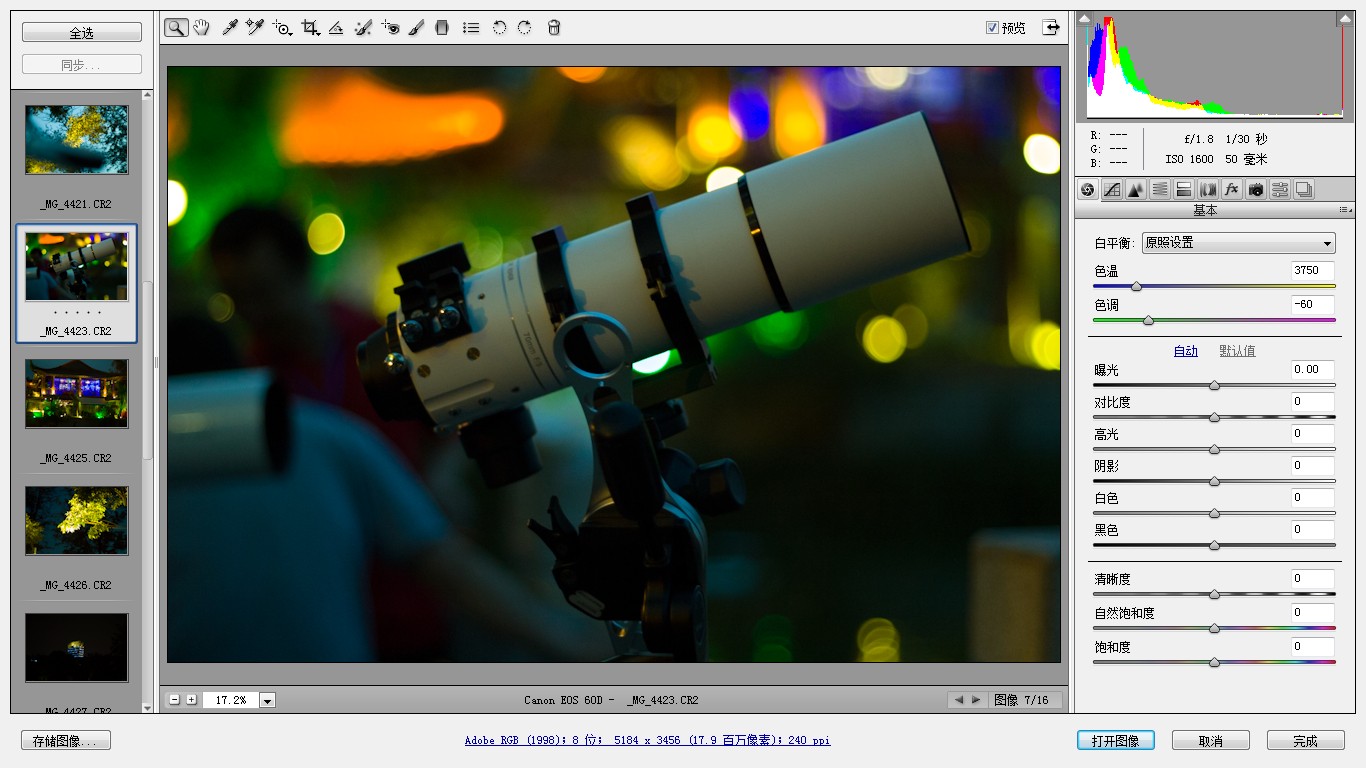The image size is (1366, 768).
Task: Open the 白平衡 white balance dropdown
Action: pos(1239,243)
